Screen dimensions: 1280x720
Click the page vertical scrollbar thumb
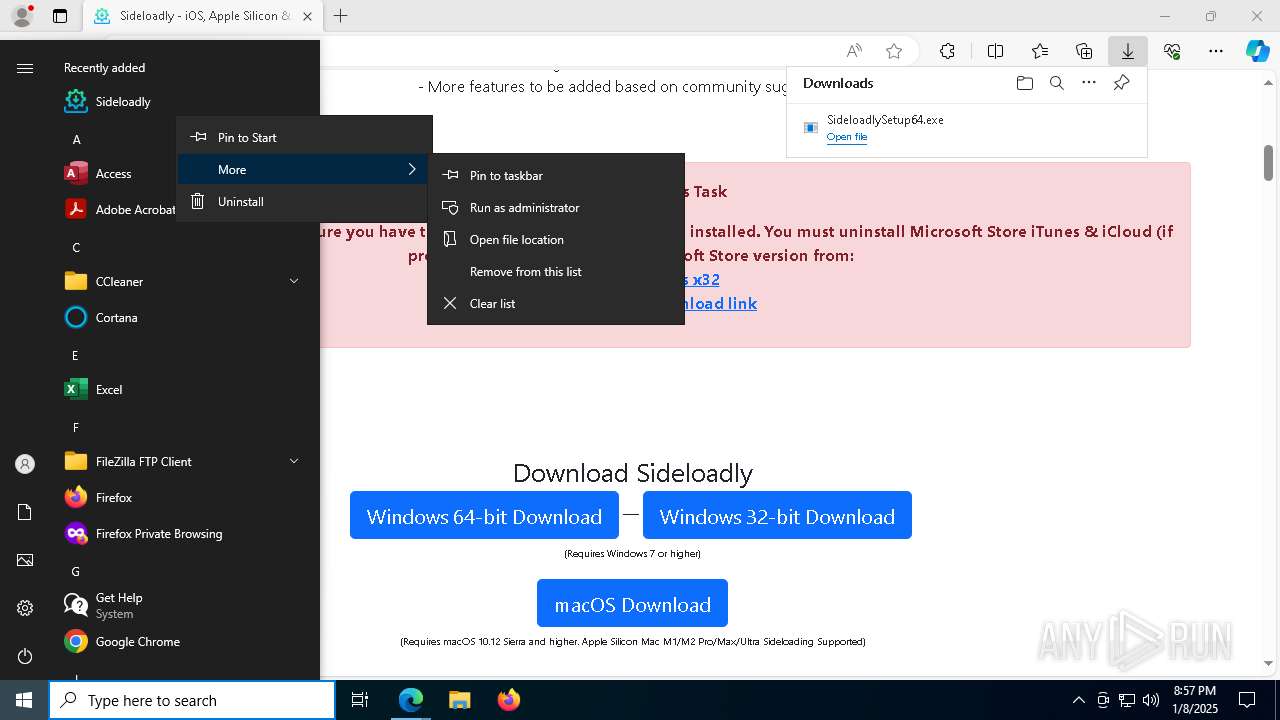click(1268, 162)
